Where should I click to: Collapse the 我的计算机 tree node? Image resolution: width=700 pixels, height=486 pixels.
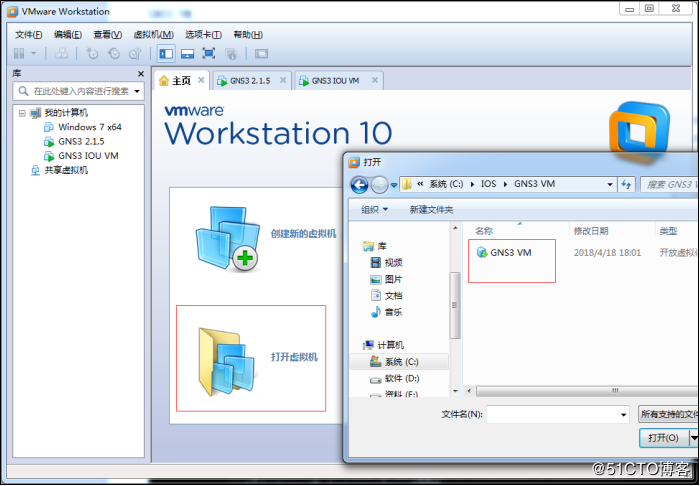tap(22, 113)
